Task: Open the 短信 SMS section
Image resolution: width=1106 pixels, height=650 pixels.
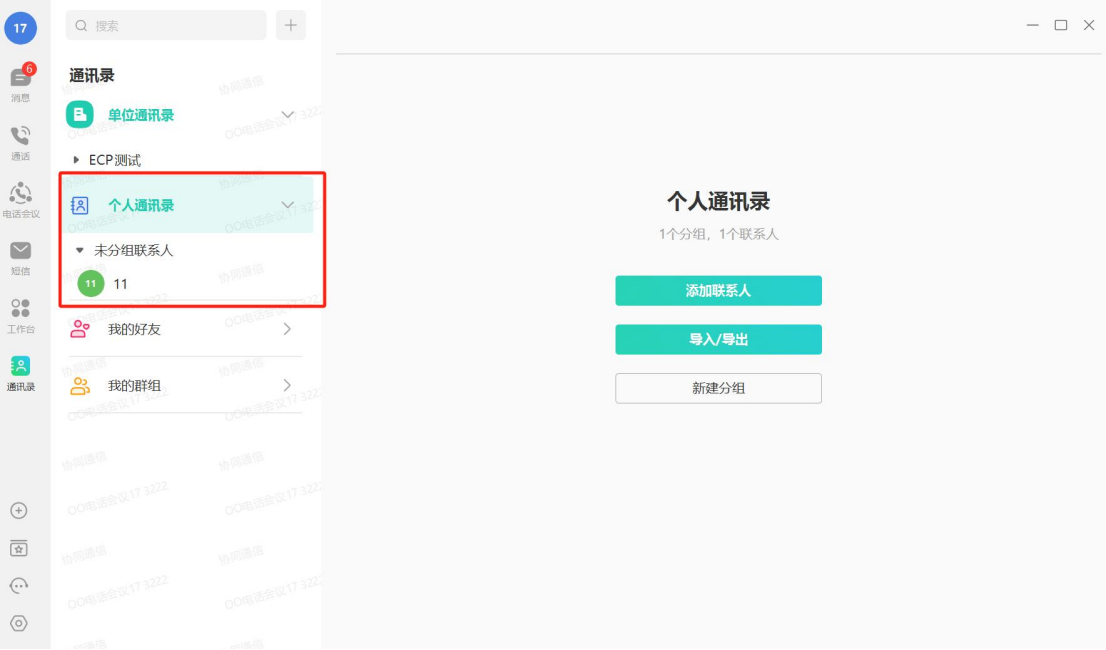Action: [21, 258]
